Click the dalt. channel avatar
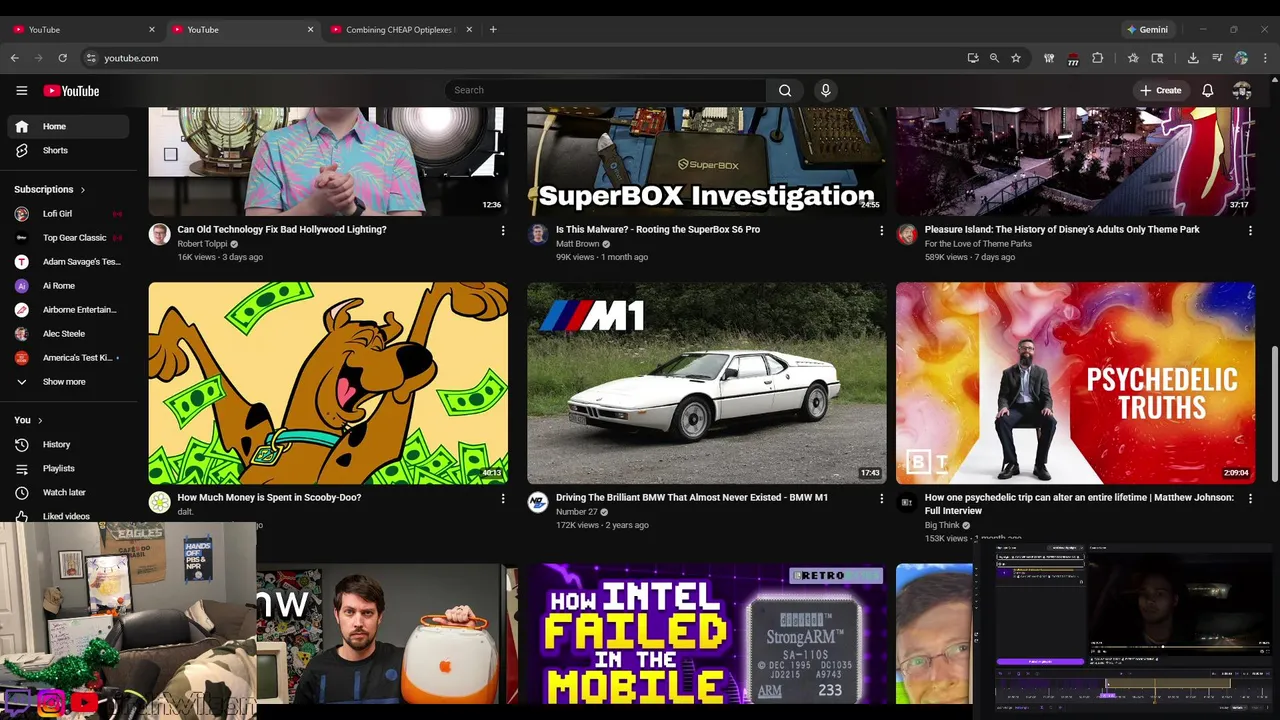 click(x=159, y=502)
